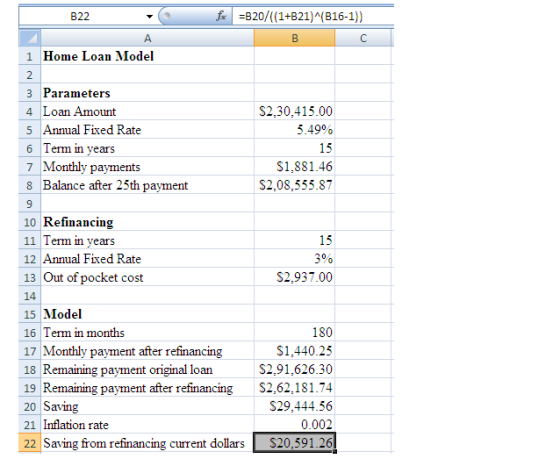Viewport: 560px width, 459px height.
Task: Select the row 22 header
Action: [30, 443]
